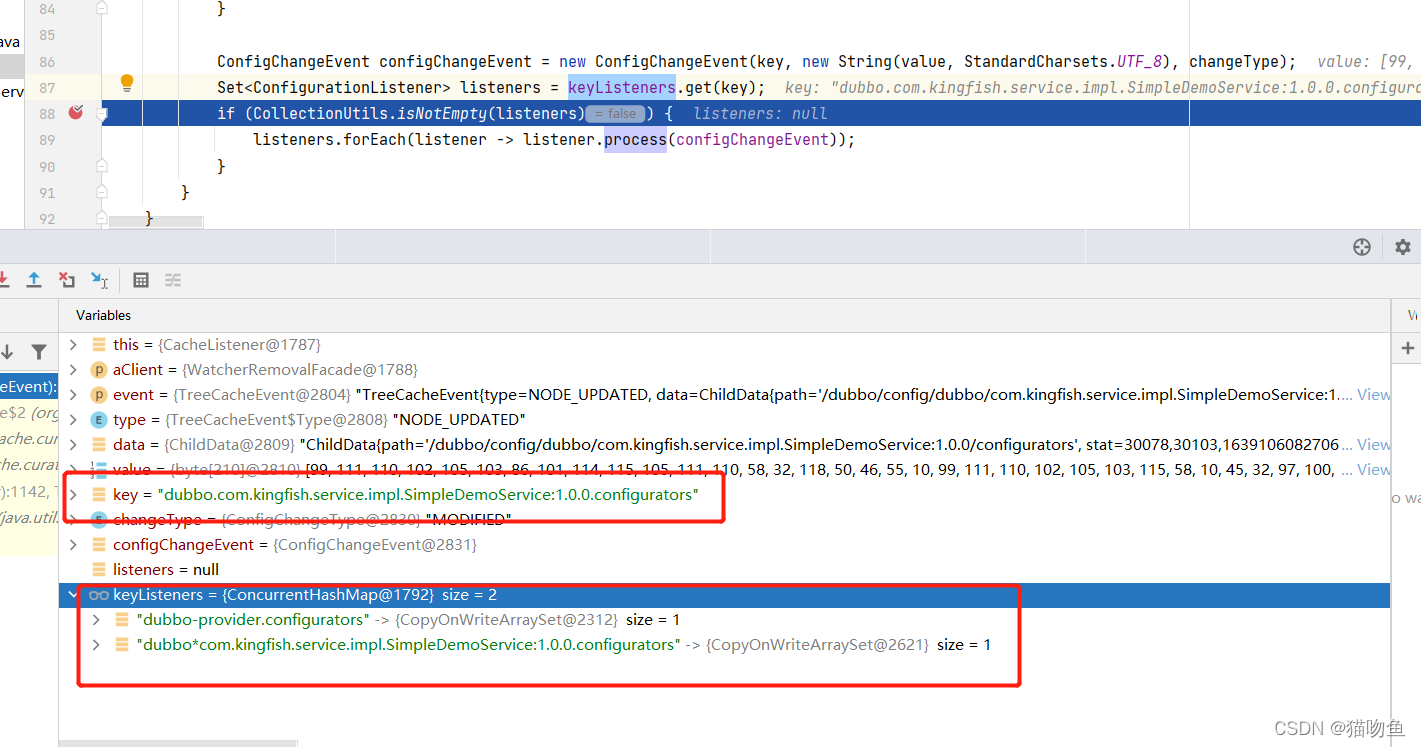Click the WatcherRemovalFacade@1788 value

coord(300,370)
